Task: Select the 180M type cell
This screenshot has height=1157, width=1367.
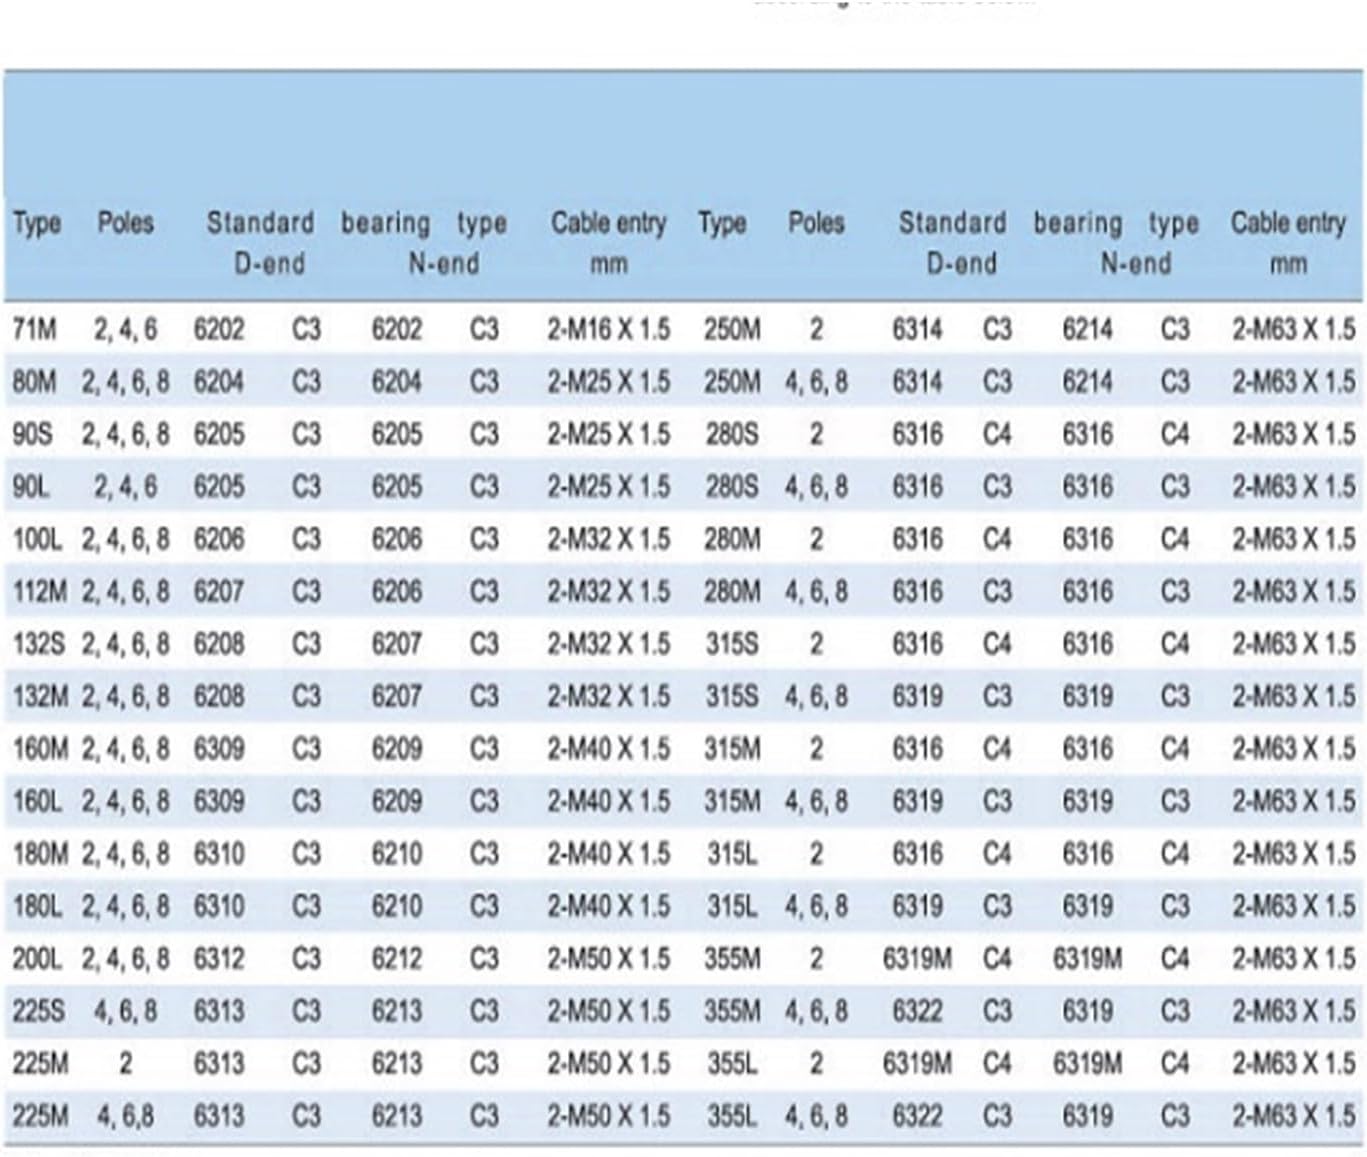Action: [40, 853]
